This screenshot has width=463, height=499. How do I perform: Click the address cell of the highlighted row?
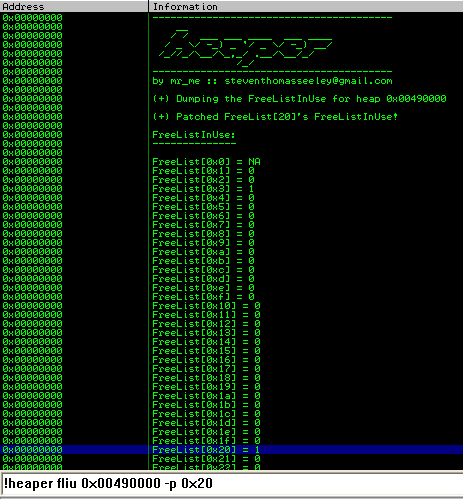(32, 450)
